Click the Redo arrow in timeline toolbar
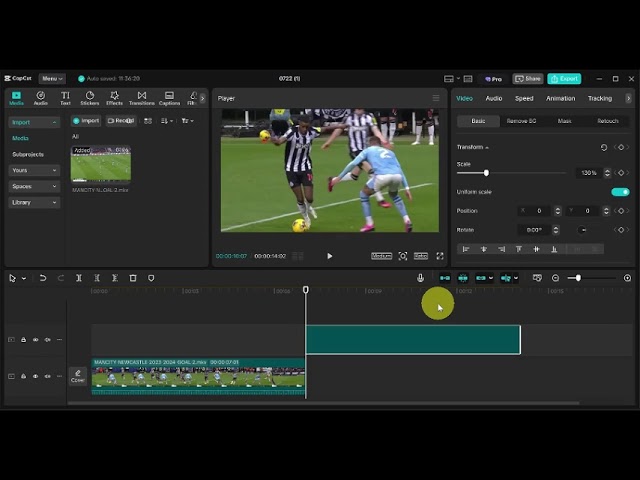The width and height of the screenshot is (640, 480). (x=61, y=278)
